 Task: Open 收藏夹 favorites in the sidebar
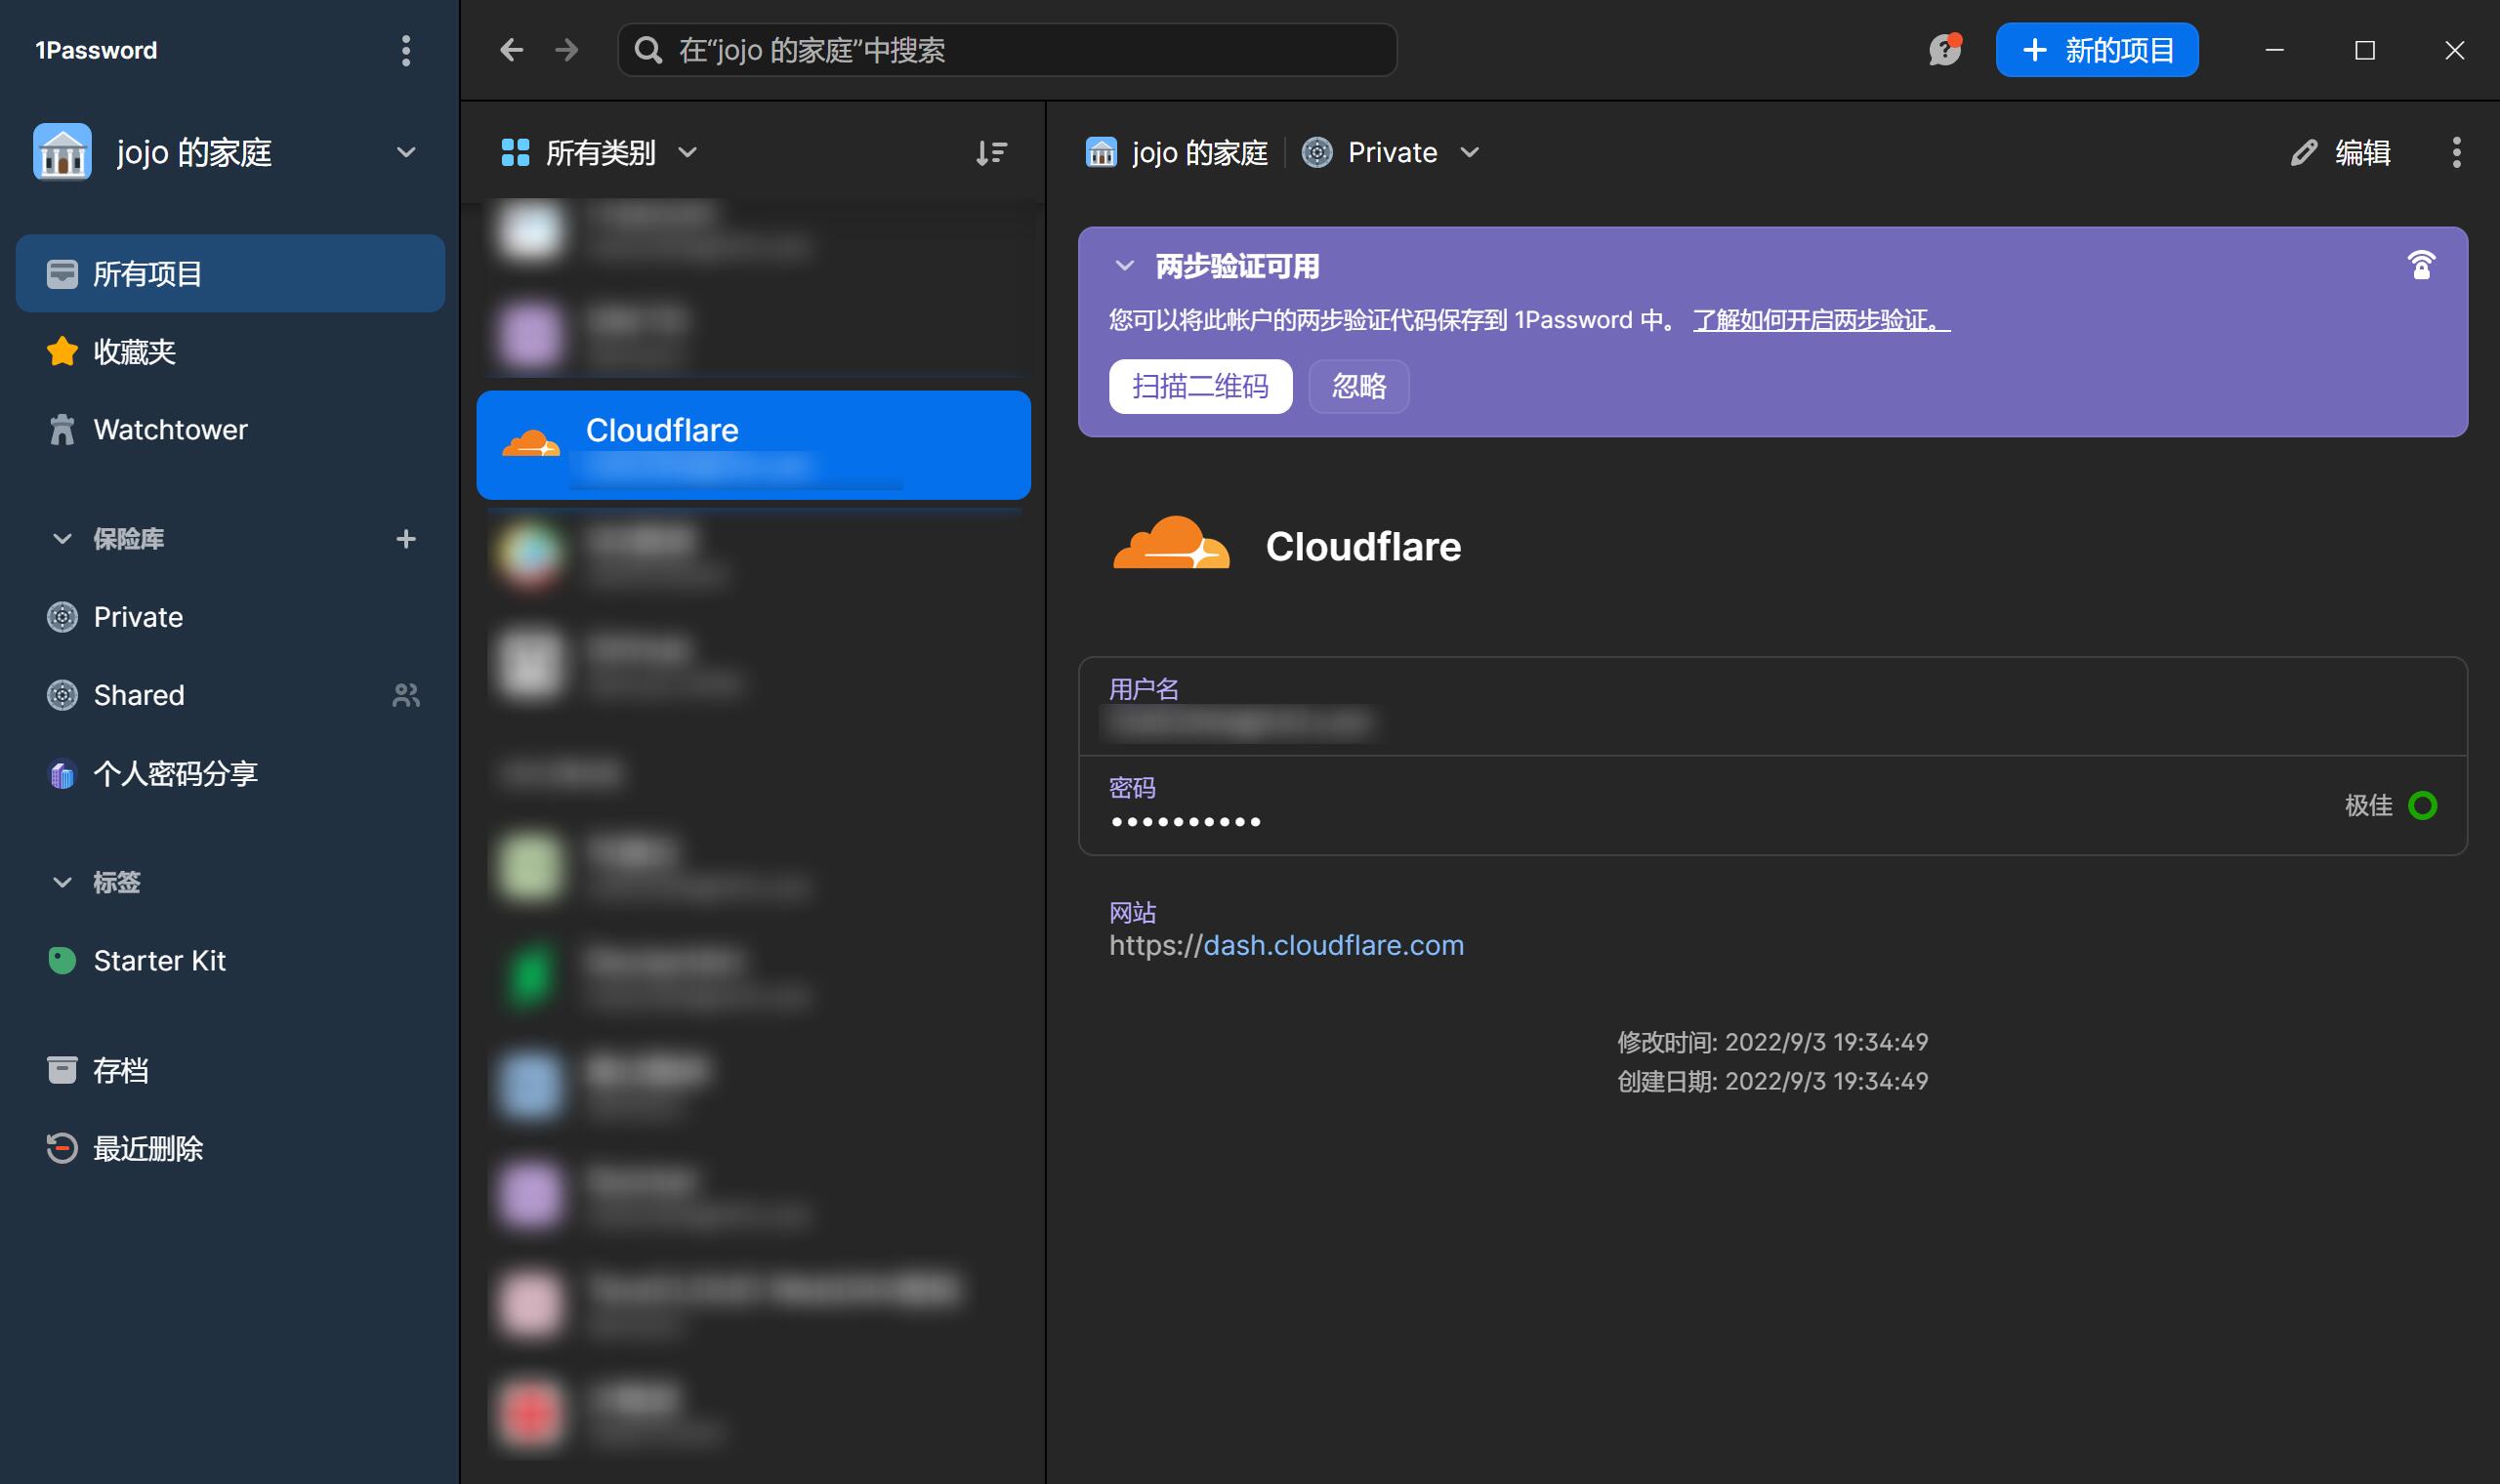point(134,352)
